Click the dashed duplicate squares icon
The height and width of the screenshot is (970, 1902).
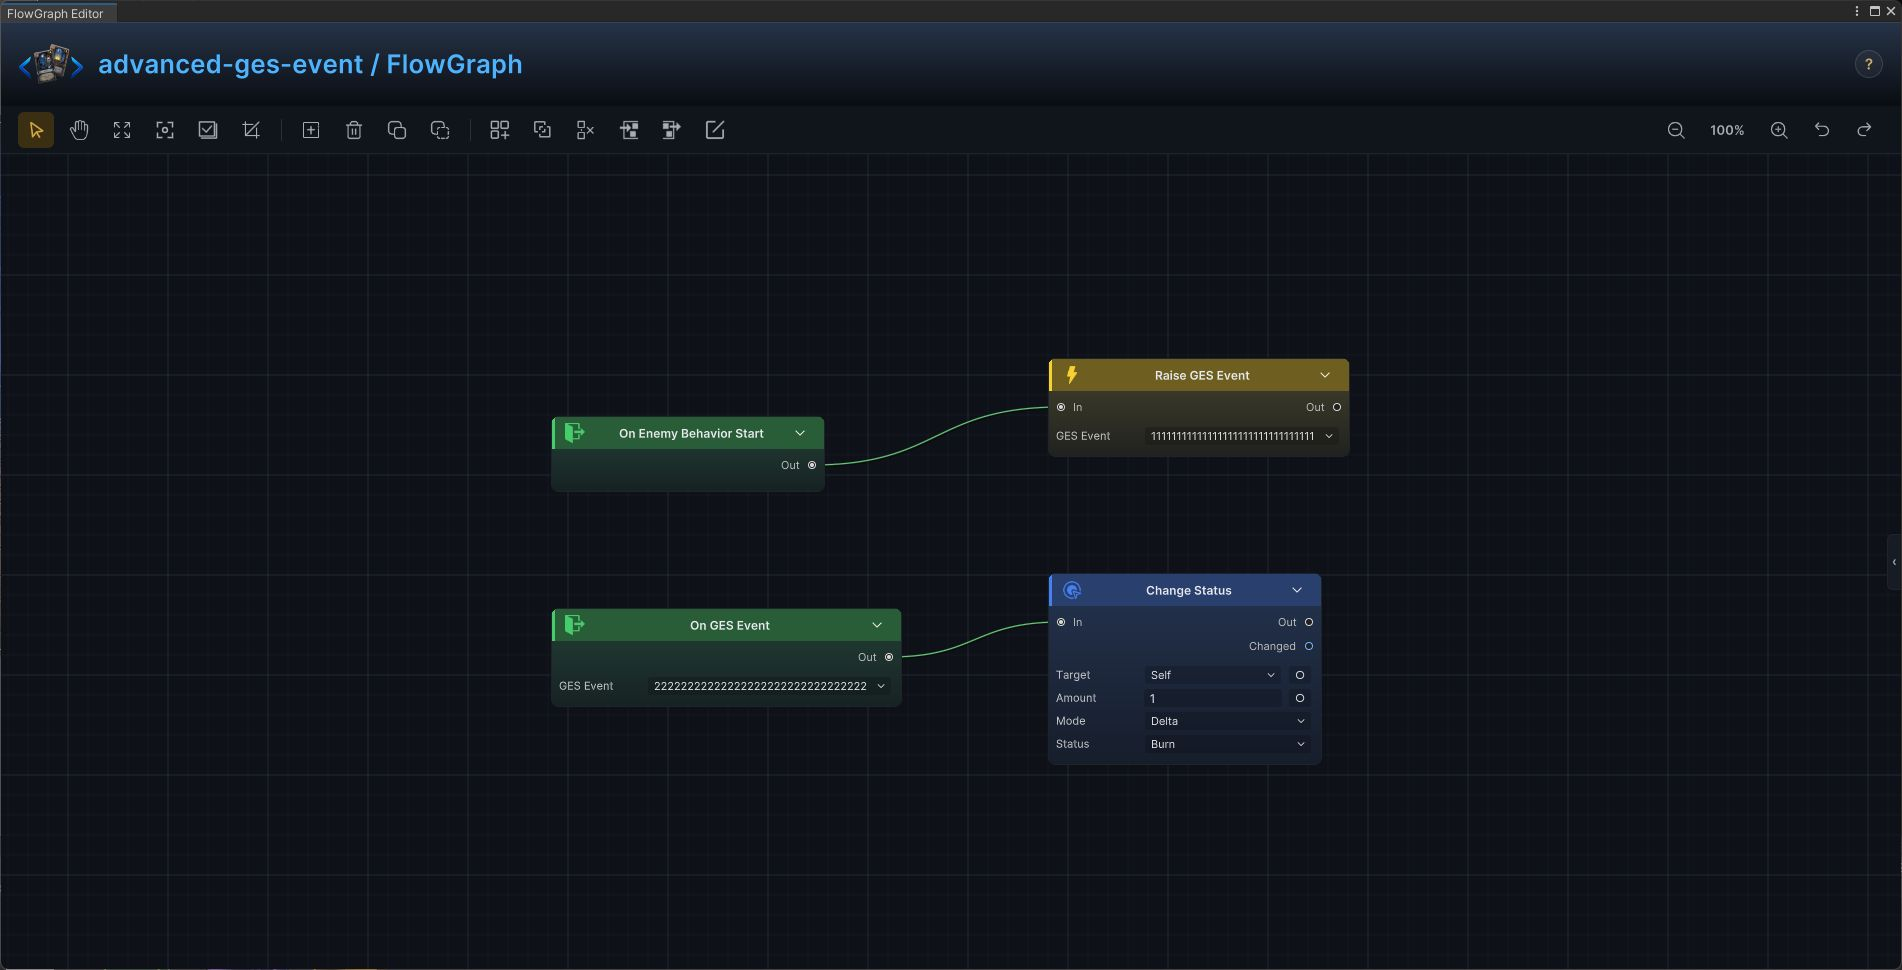(x=440, y=130)
